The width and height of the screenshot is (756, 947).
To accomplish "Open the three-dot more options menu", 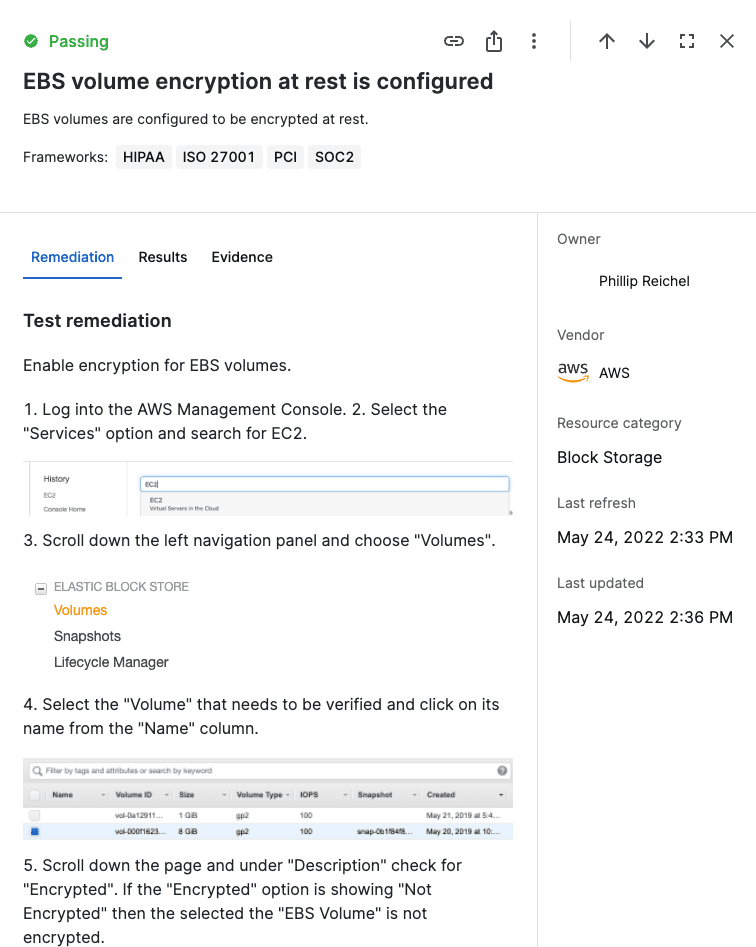I will [x=534, y=41].
